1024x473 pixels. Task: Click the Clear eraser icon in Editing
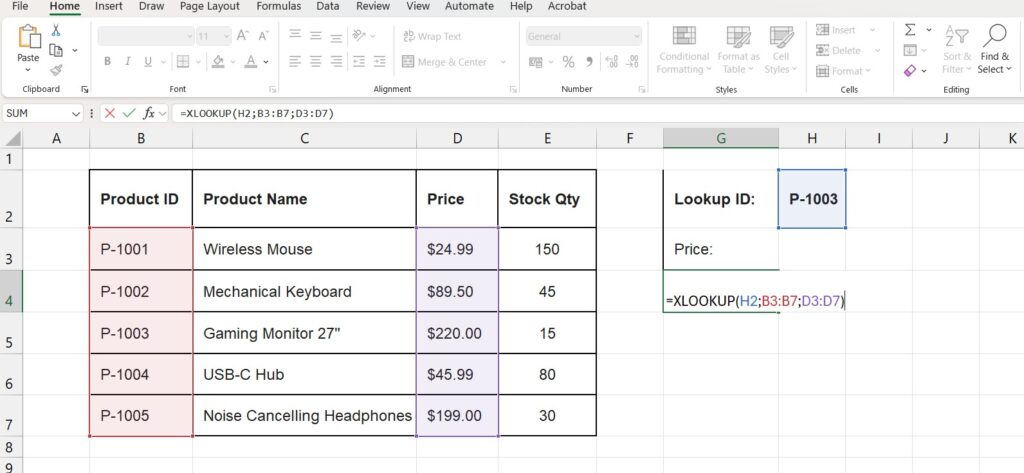tap(909, 71)
